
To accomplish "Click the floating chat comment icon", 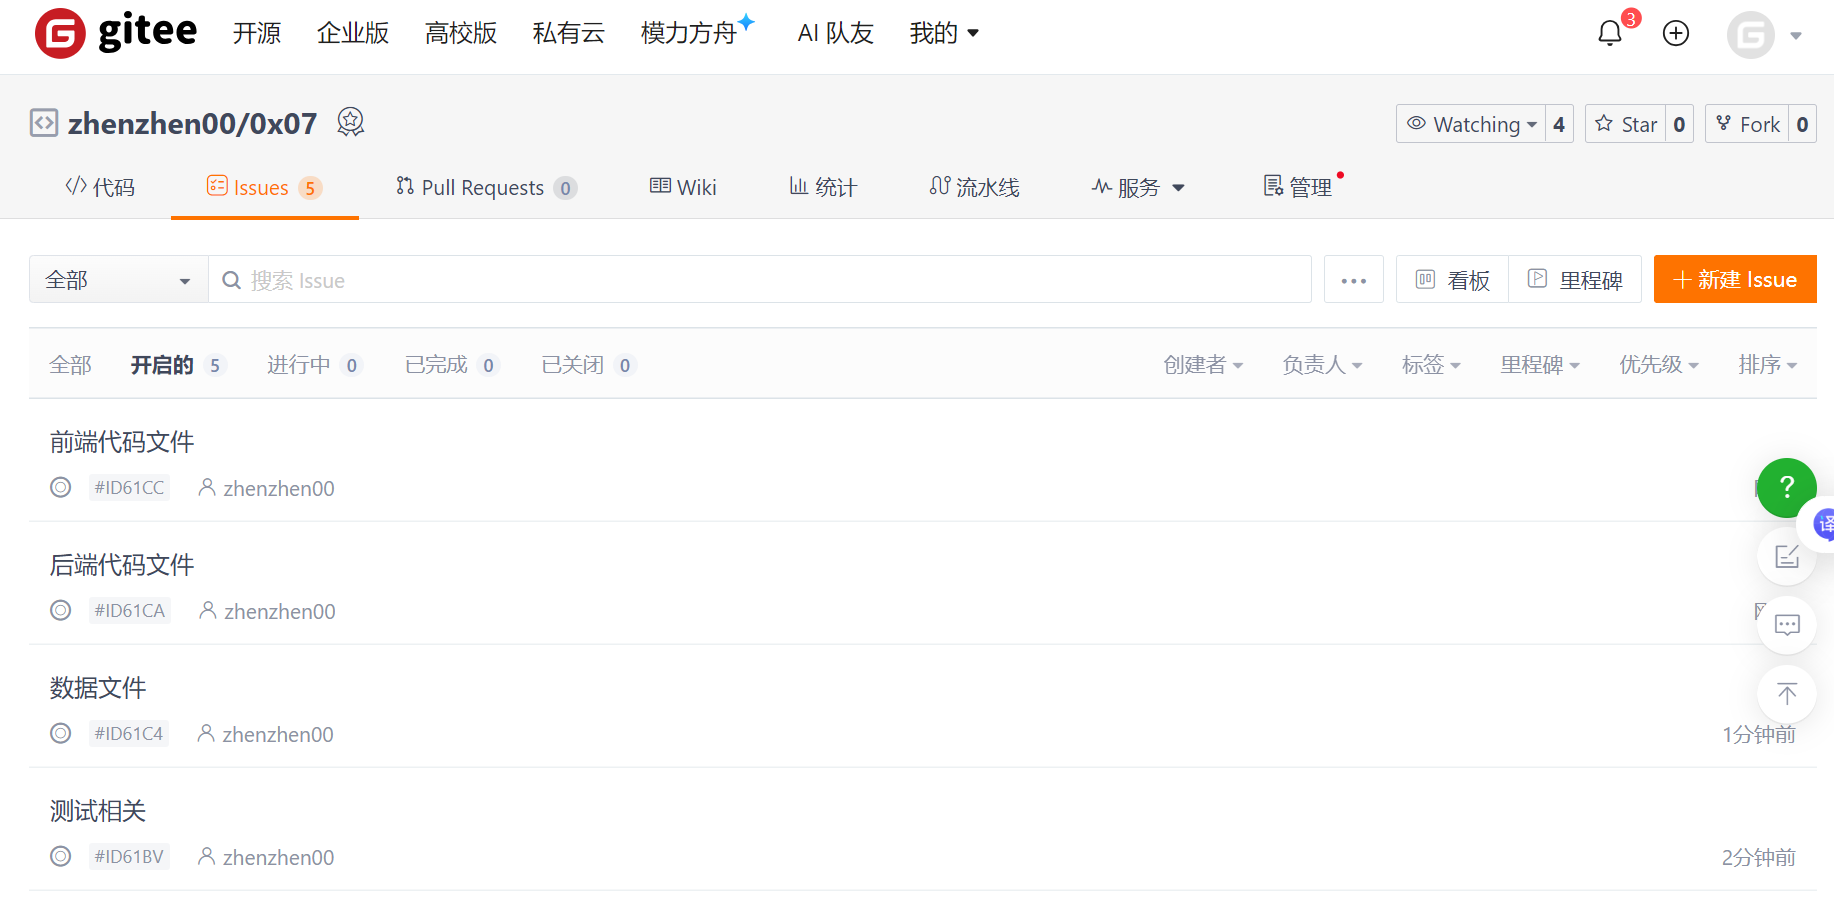I will [1787, 625].
